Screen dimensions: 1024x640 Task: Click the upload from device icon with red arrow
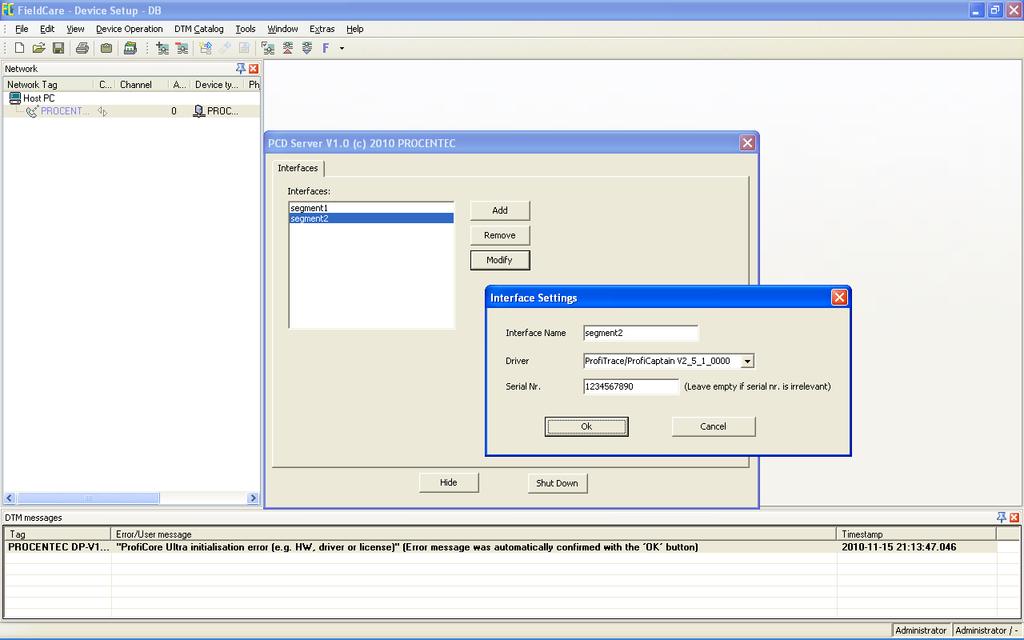(288, 48)
